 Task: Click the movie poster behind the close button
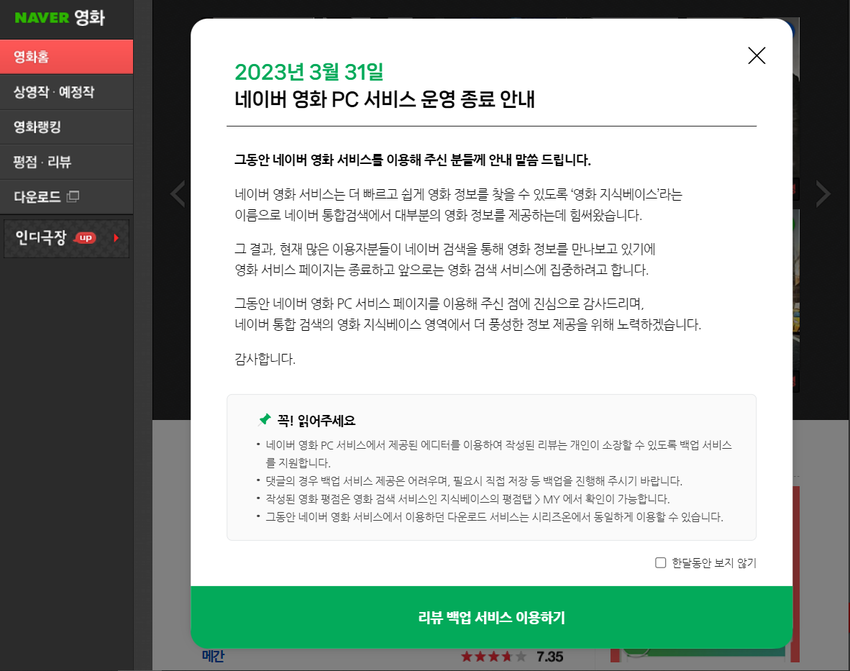pos(797,100)
